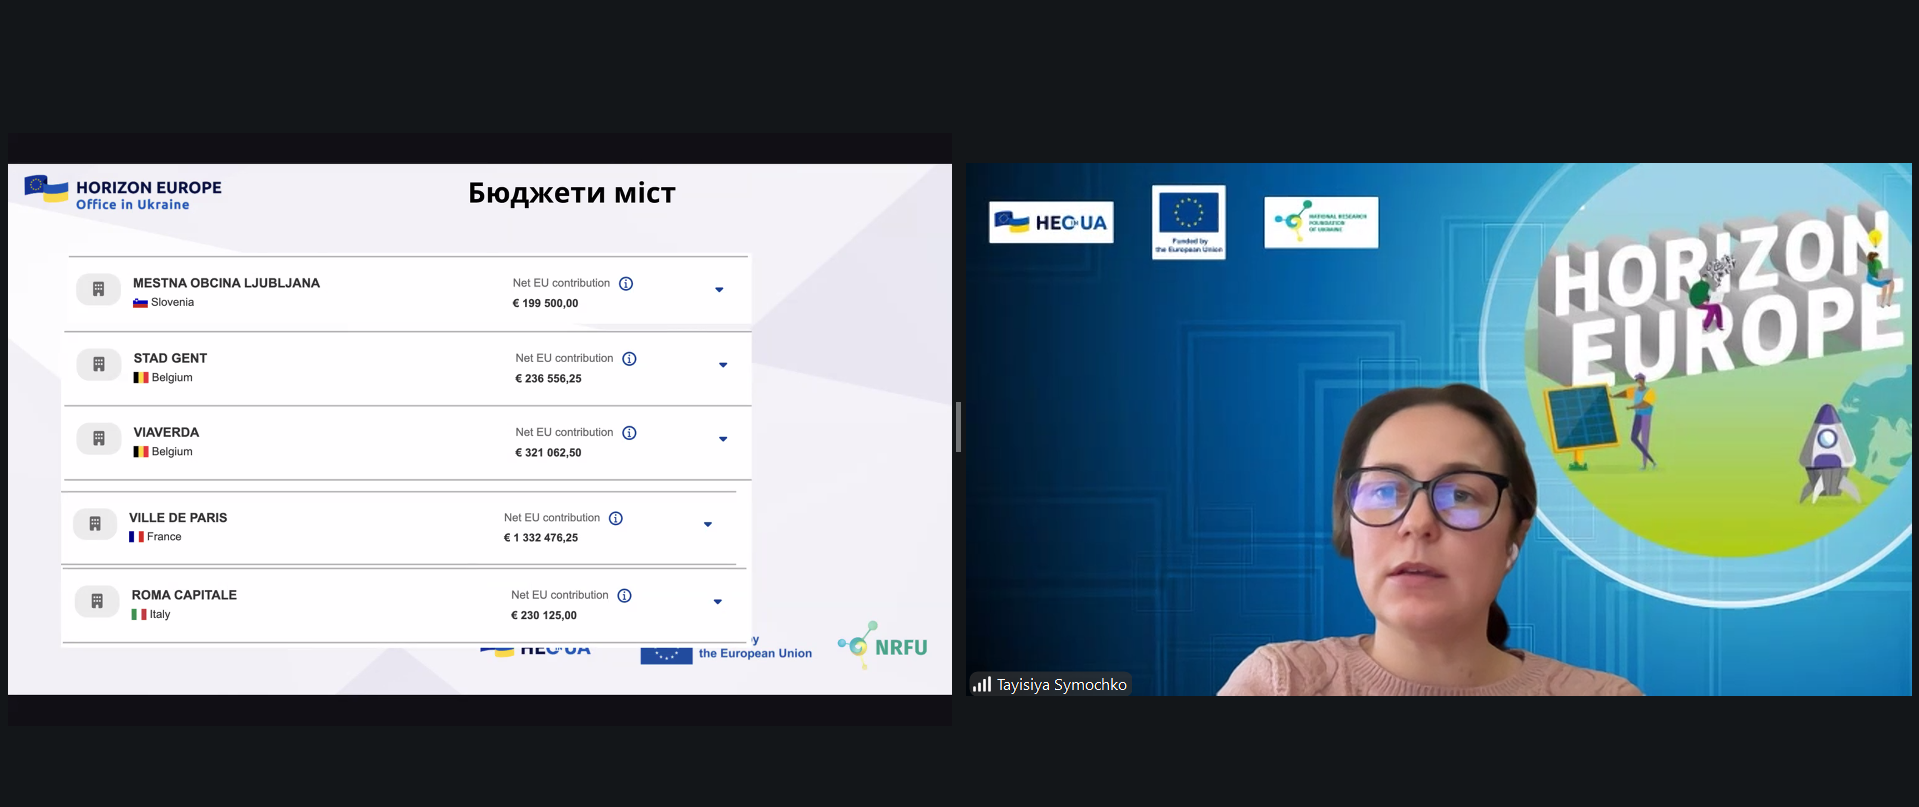Expand the MESTNA OBCINA LJUBLJANA row
The image size is (1919, 807).
pyautogui.click(x=719, y=290)
